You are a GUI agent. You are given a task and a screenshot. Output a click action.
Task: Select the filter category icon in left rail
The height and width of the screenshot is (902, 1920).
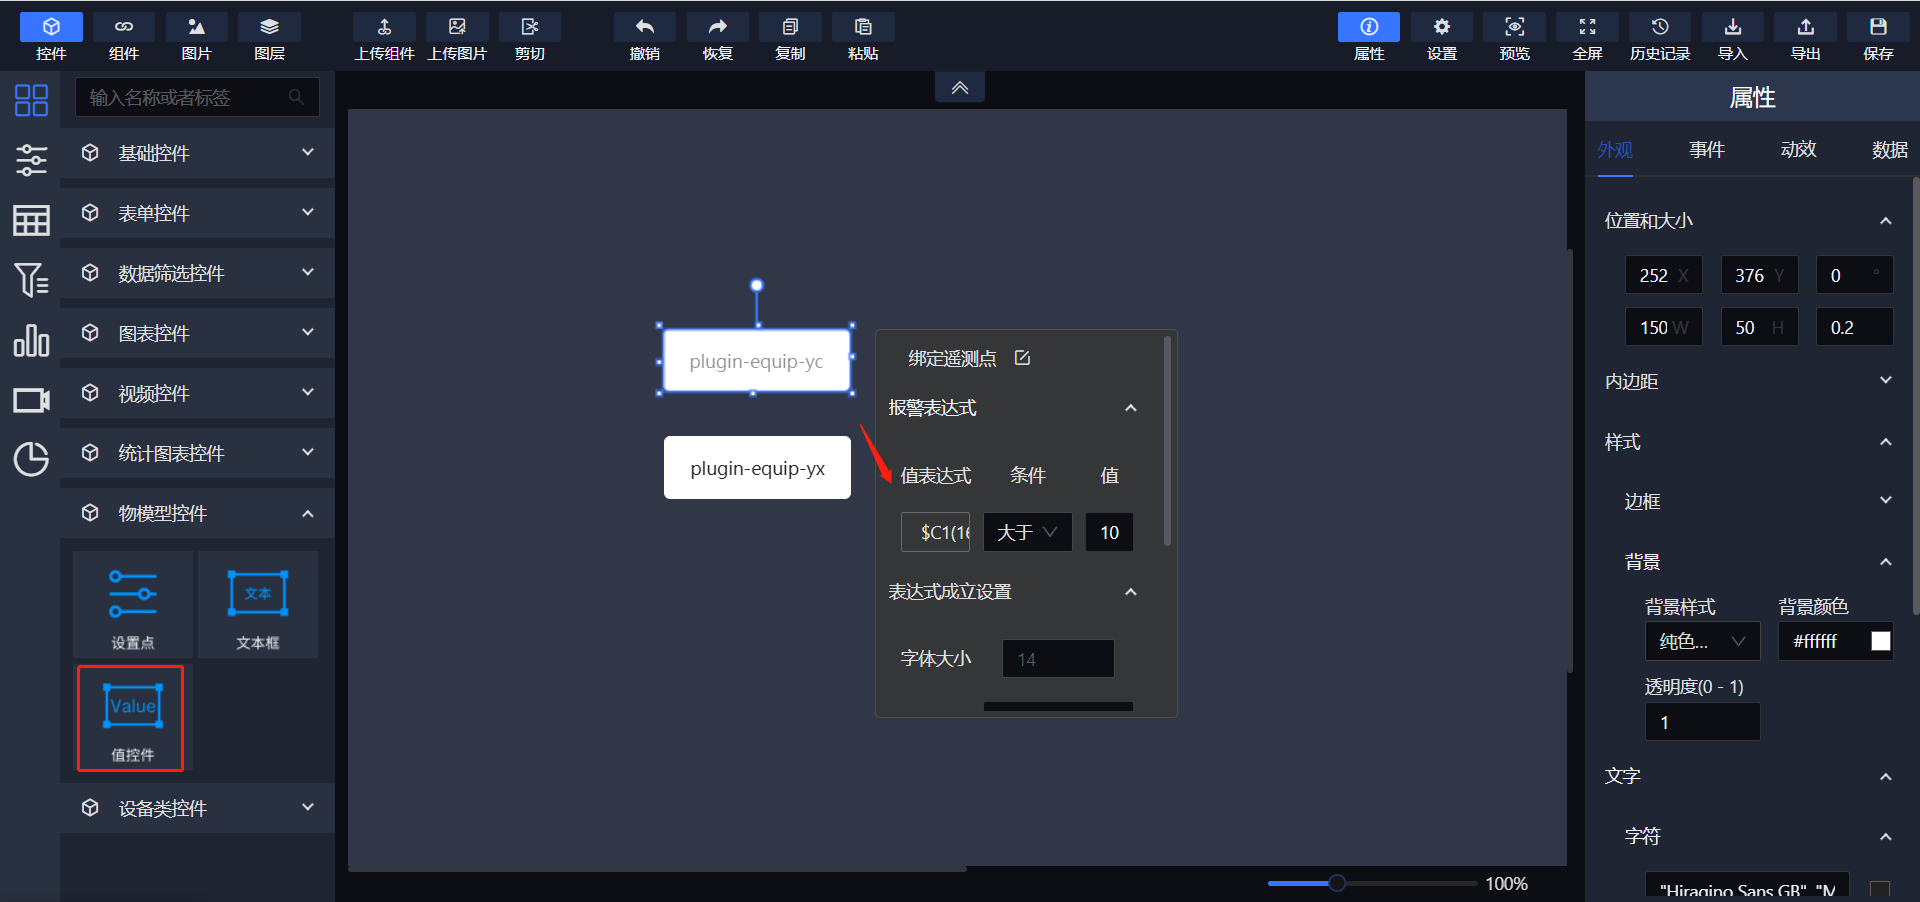tap(31, 280)
